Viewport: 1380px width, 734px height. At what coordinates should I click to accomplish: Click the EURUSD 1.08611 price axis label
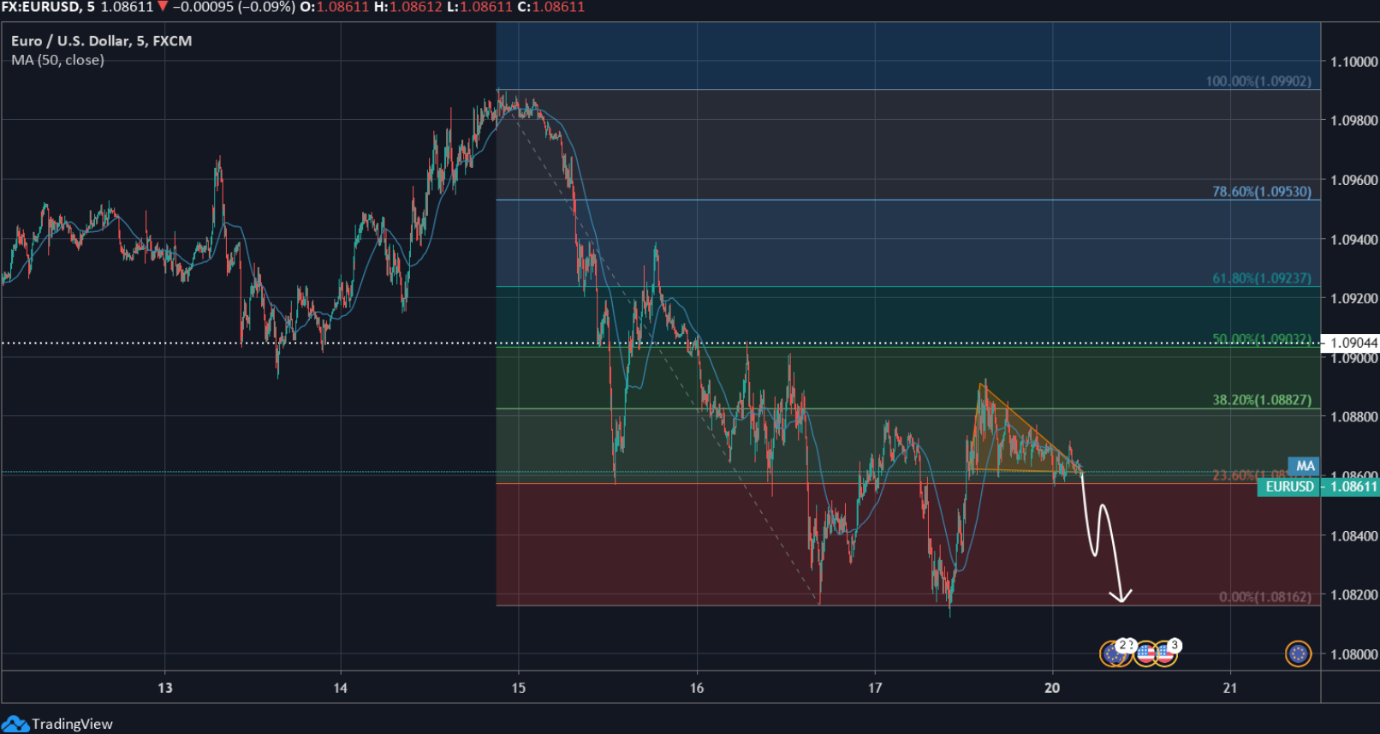pyautogui.click(x=1320, y=486)
